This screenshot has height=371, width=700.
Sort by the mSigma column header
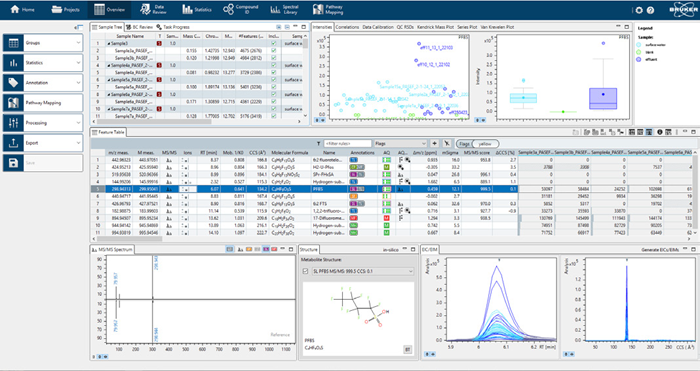[450, 153]
